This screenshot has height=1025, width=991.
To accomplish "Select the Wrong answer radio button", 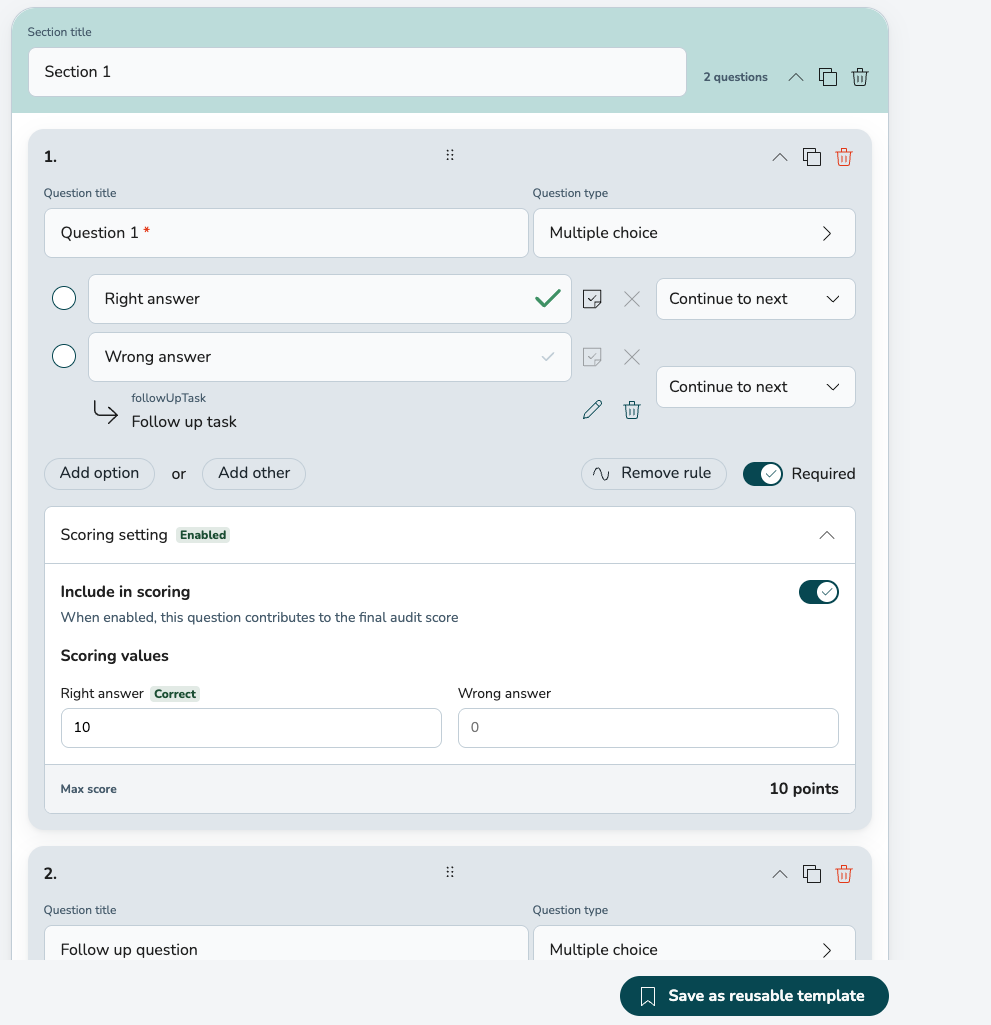I will [x=64, y=356].
